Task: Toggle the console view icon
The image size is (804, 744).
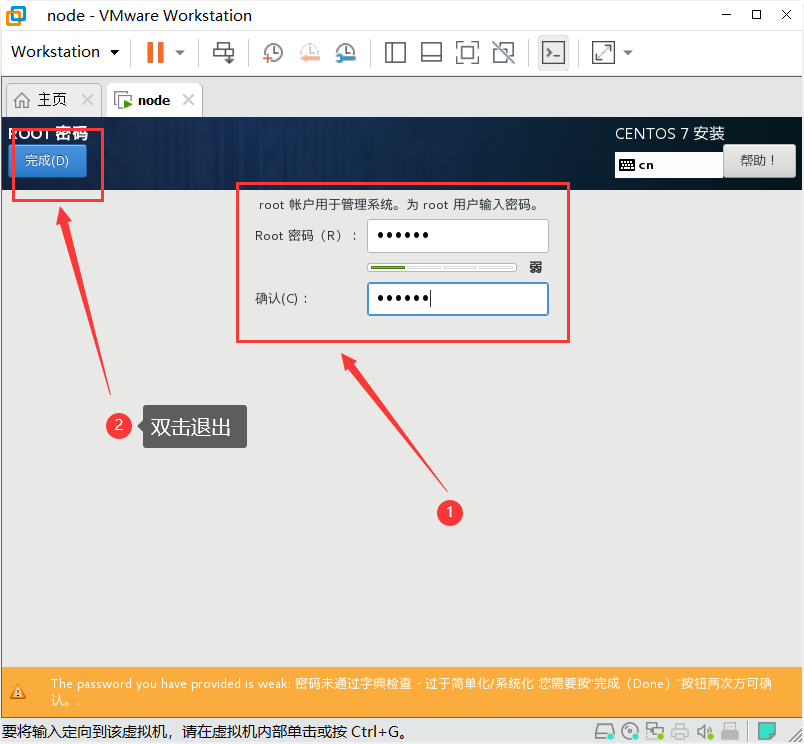Action: pos(553,52)
